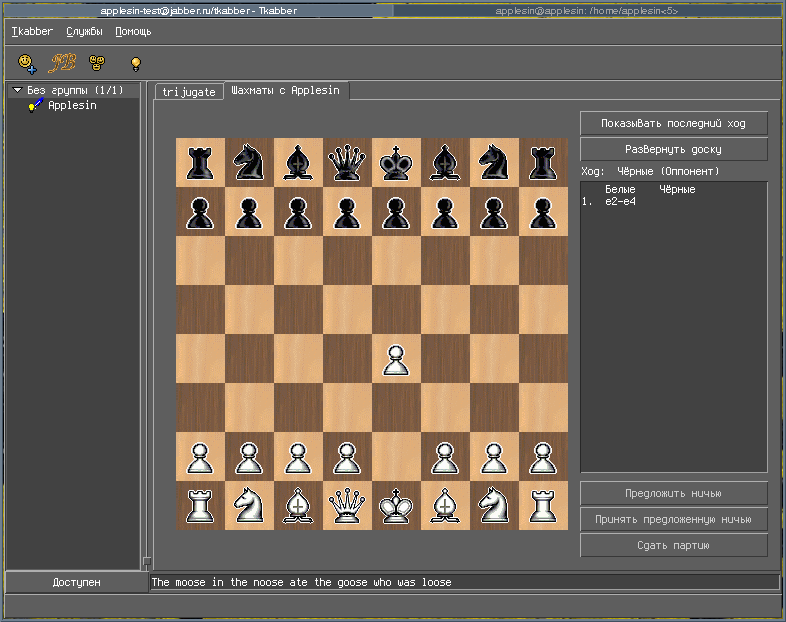This screenshot has width=786, height=622.
Task: Toggle 'Показывать последний ход' option
Action: [673, 123]
